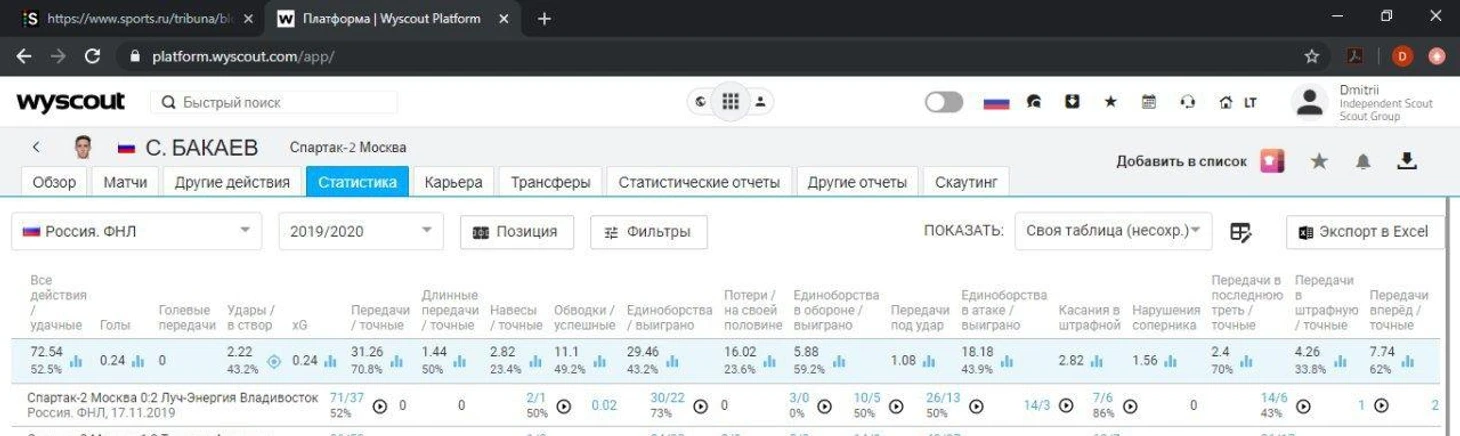Click the notification bell icon

(1363, 161)
